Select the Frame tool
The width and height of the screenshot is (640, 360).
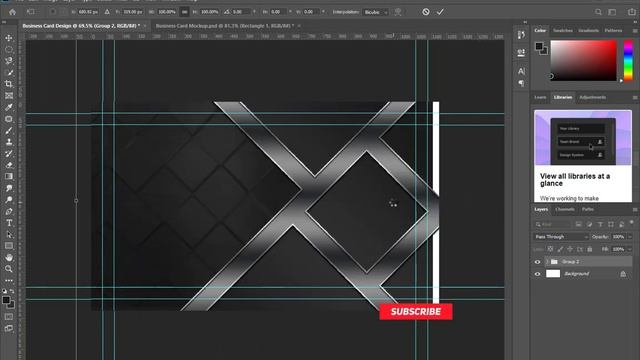(9, 96)
